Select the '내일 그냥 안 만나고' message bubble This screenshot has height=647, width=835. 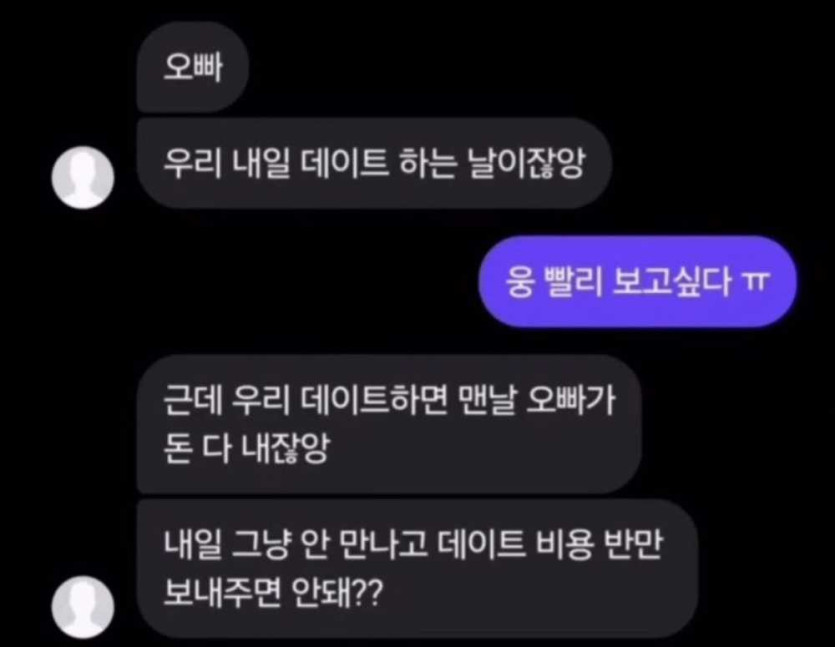418,568
